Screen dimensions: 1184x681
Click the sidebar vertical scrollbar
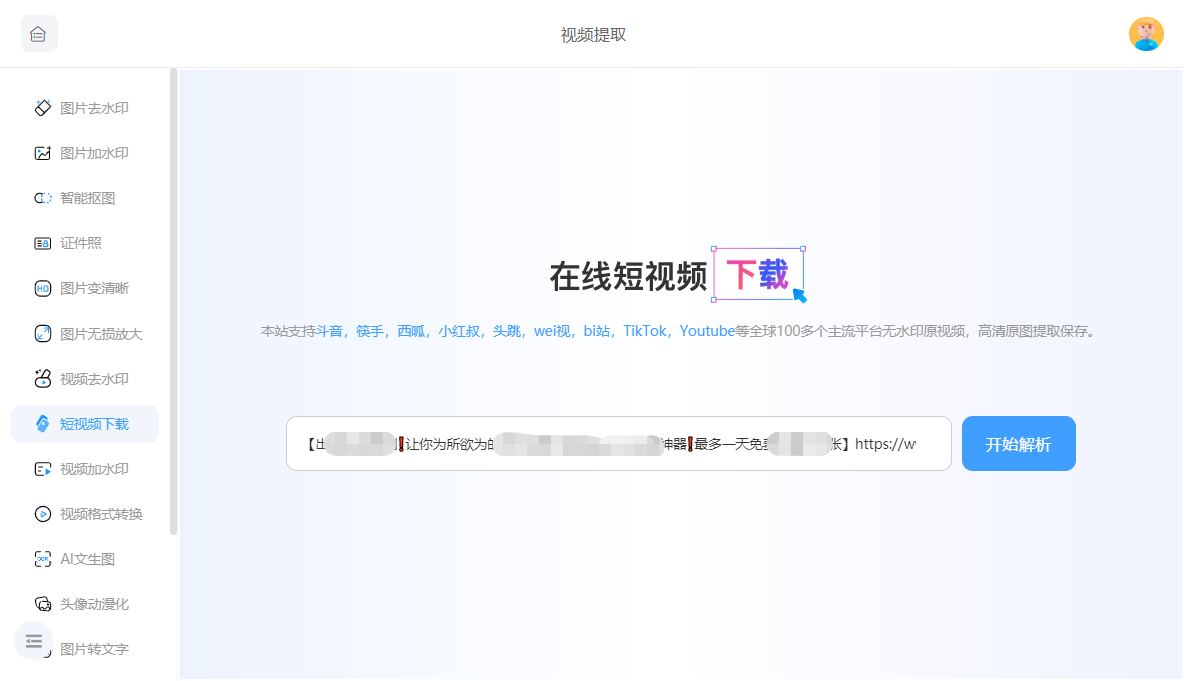coord(174,302)
